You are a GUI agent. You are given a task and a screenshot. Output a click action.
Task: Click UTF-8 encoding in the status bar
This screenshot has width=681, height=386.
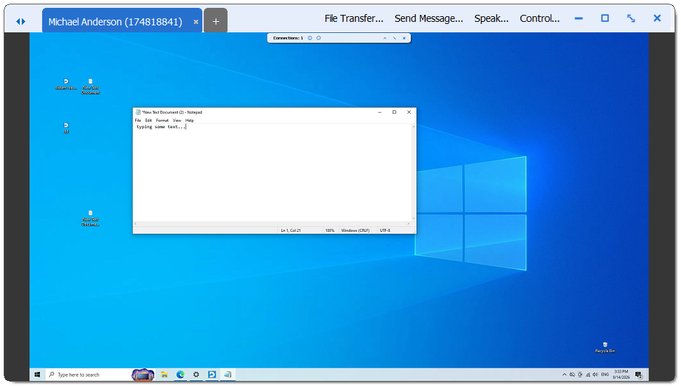pos(385,231)
